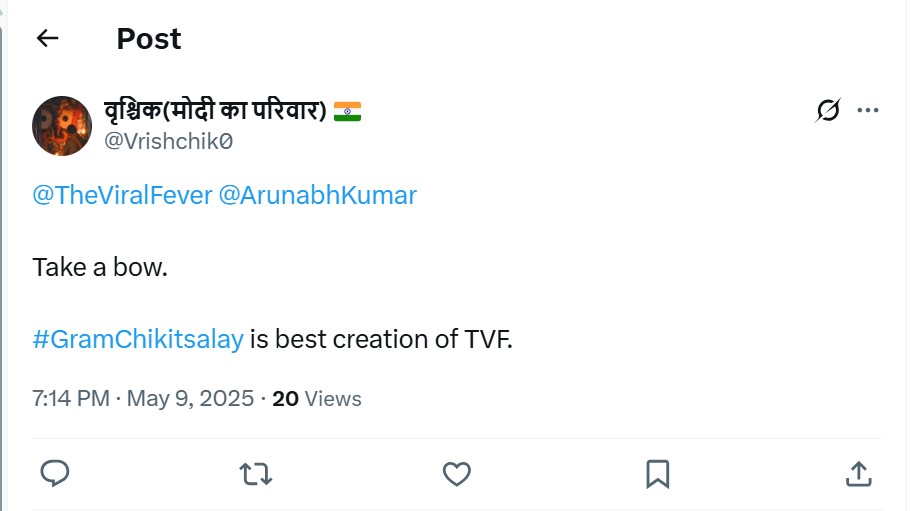Visit the @TheViralFever mention
Screen dimensions: 910x511
pos(122,195)
